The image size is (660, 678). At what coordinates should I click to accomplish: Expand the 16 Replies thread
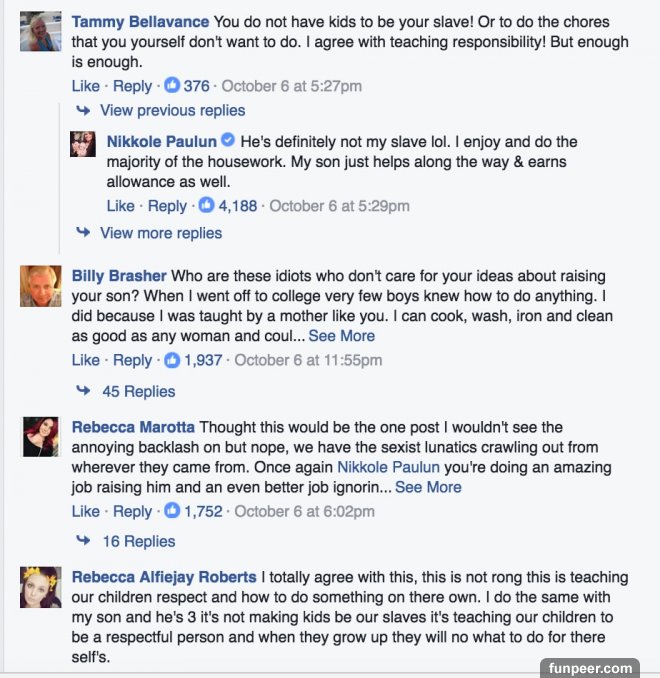pos(138,541)
